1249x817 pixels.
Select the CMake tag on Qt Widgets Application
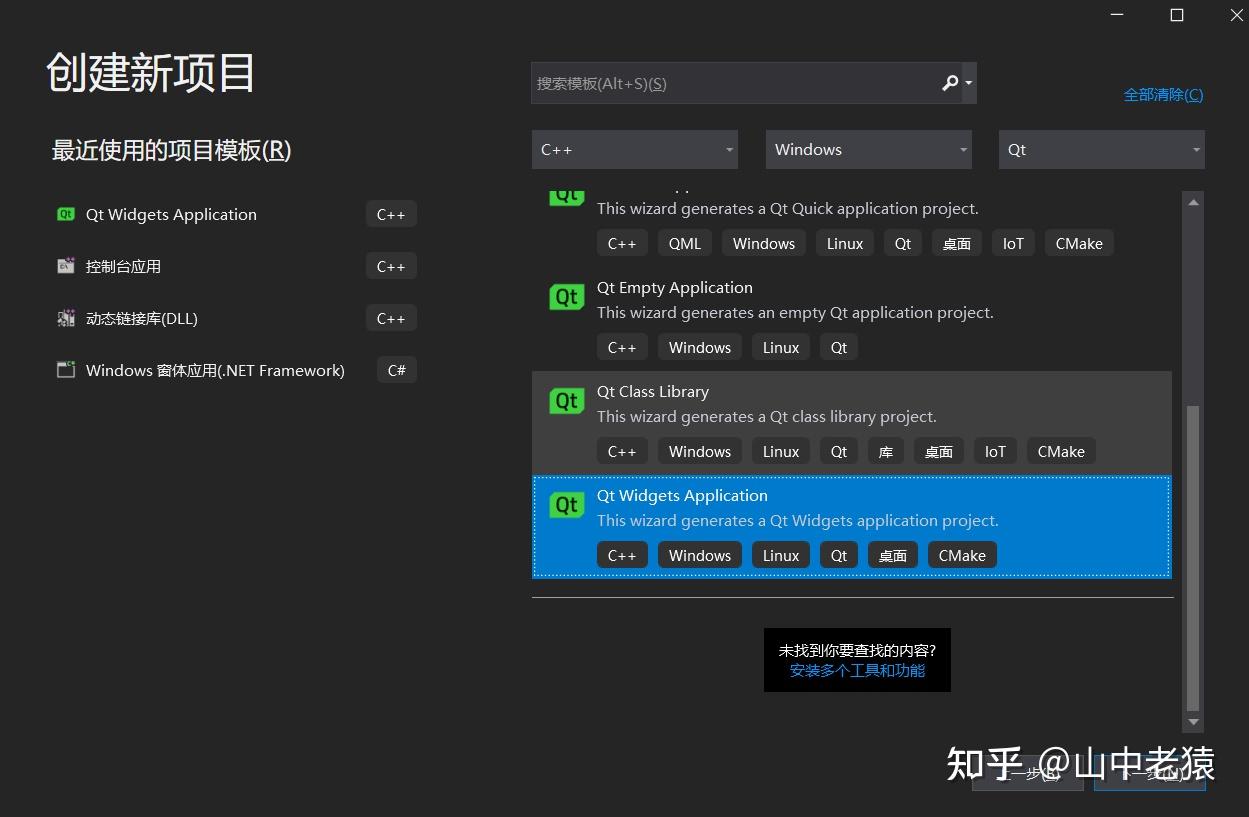(961, 555)
